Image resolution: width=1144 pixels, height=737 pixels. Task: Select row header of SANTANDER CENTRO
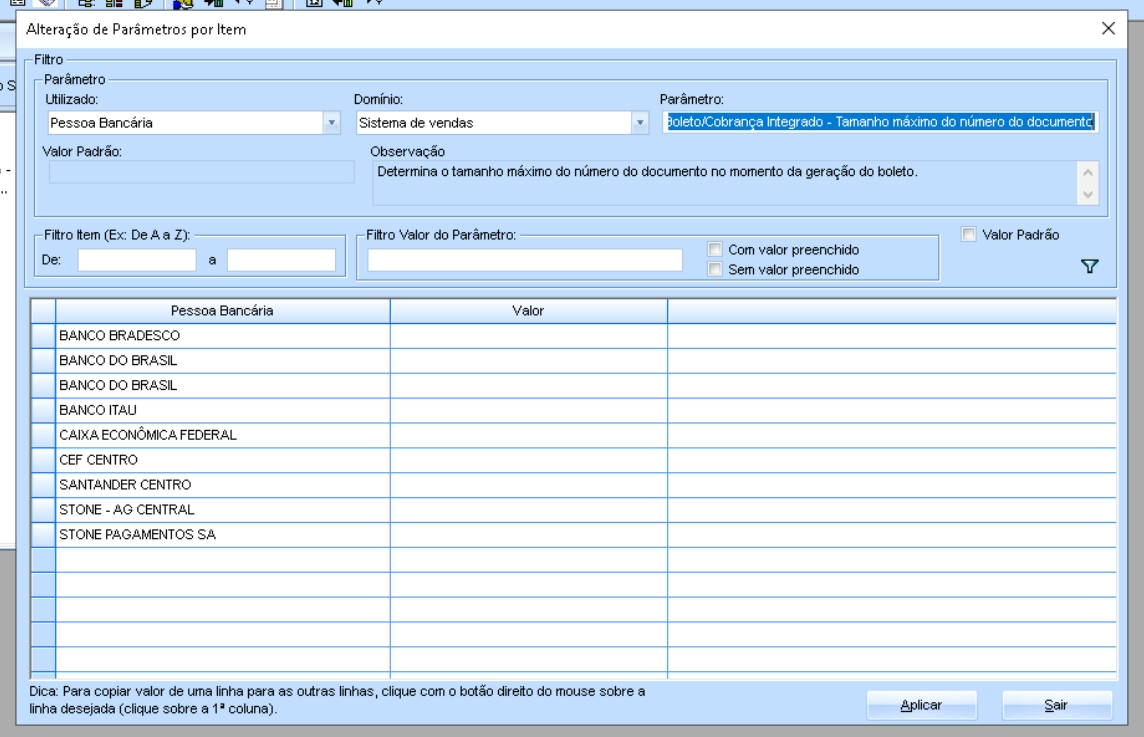point(43,485)
